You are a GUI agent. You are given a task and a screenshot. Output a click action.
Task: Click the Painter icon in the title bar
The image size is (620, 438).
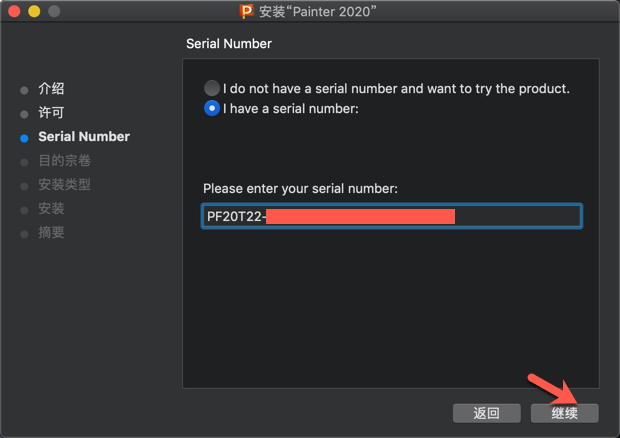[x=247, y=11]
